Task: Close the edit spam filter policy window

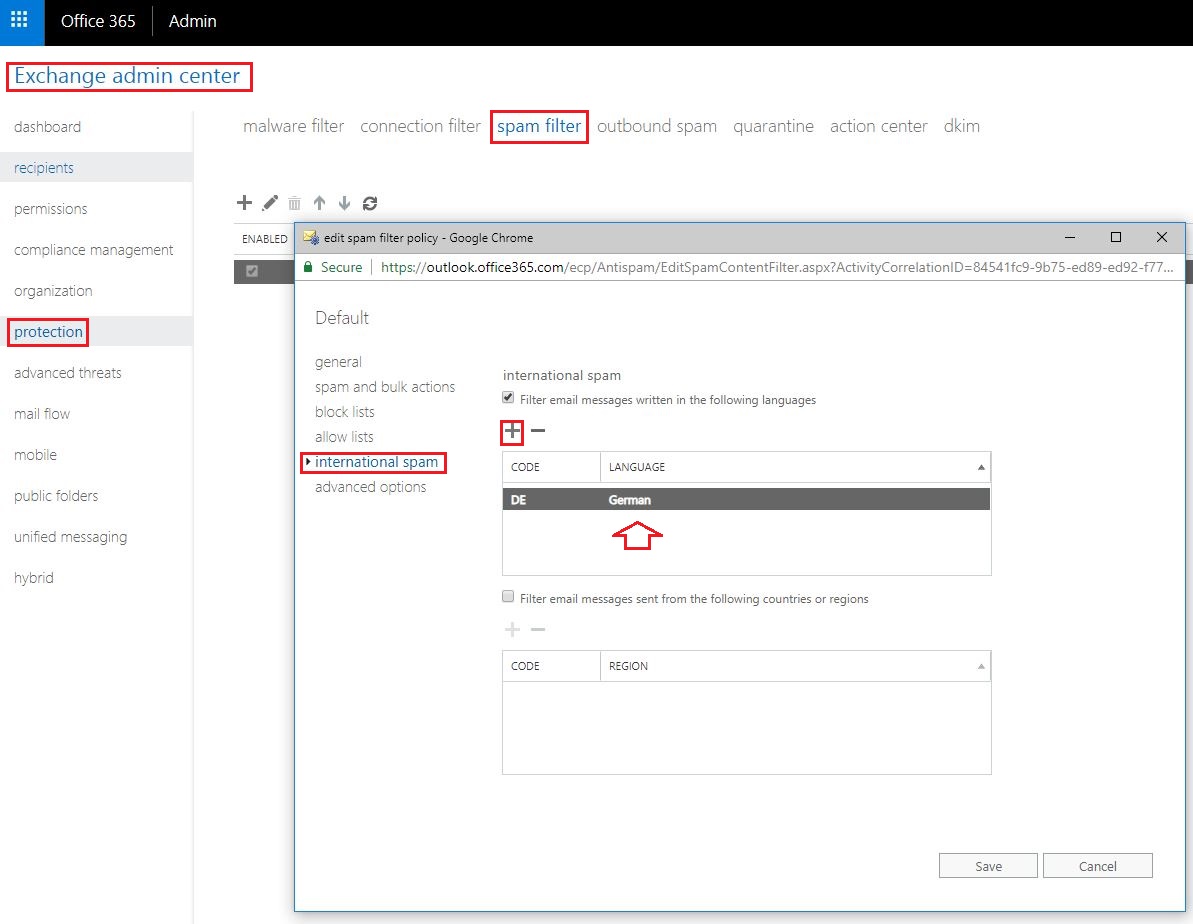Action: click(1162, 237)
